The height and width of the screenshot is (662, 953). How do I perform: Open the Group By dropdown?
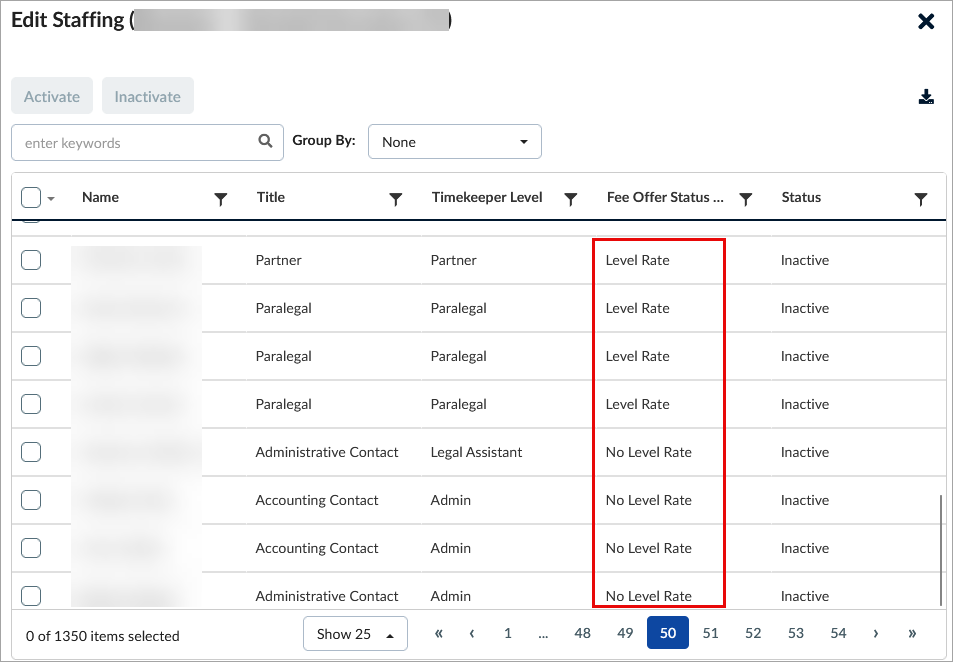pos(455,142)
